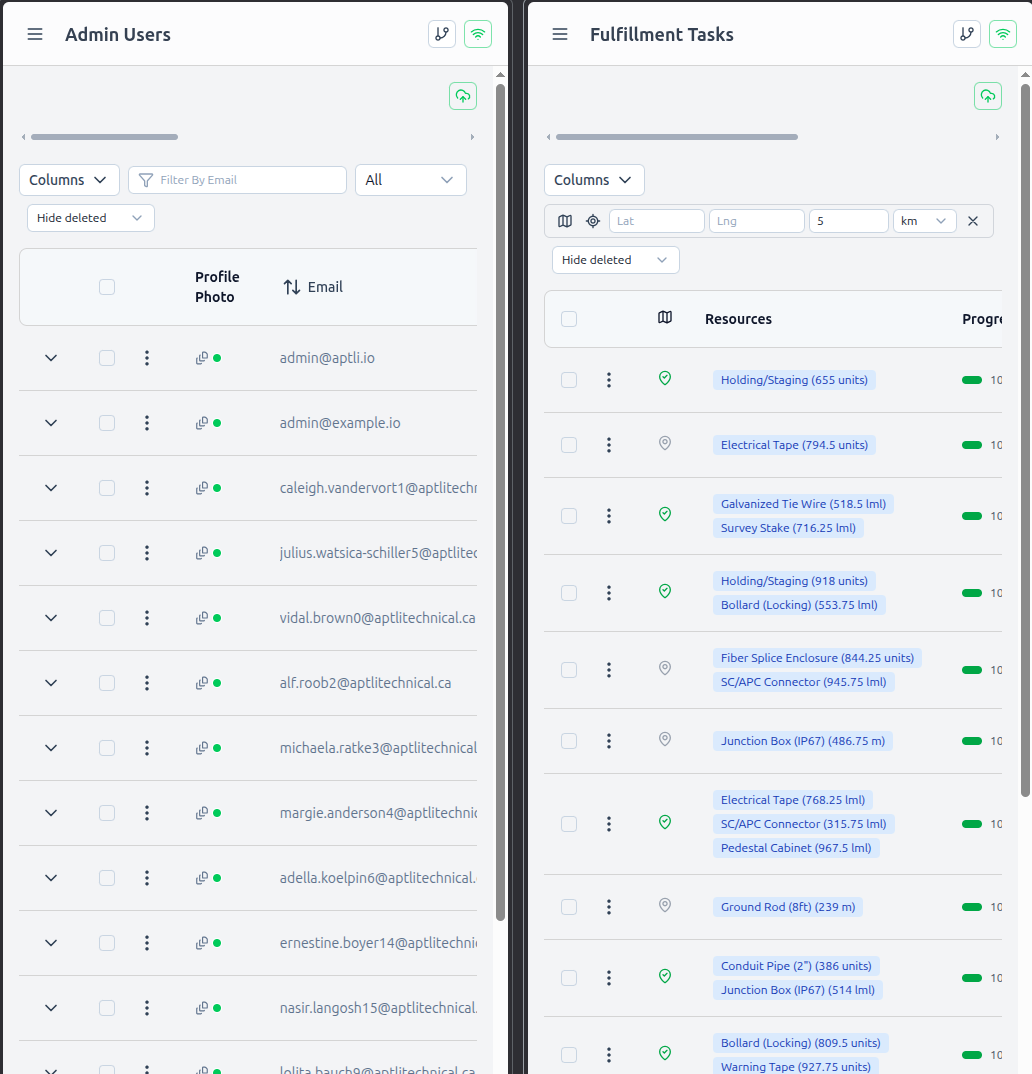The image size is (1032, 1074).
Task: Click the branch icon in Fulfillment Tasks header
Action: 966,34
